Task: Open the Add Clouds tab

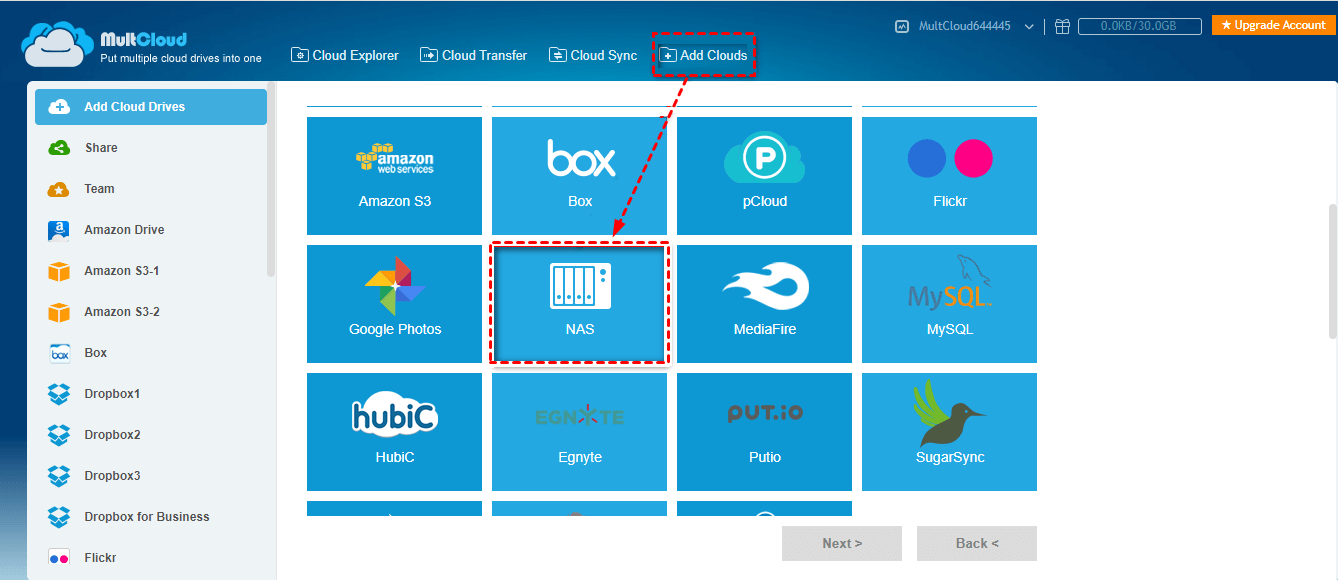Action: (703, 55)
